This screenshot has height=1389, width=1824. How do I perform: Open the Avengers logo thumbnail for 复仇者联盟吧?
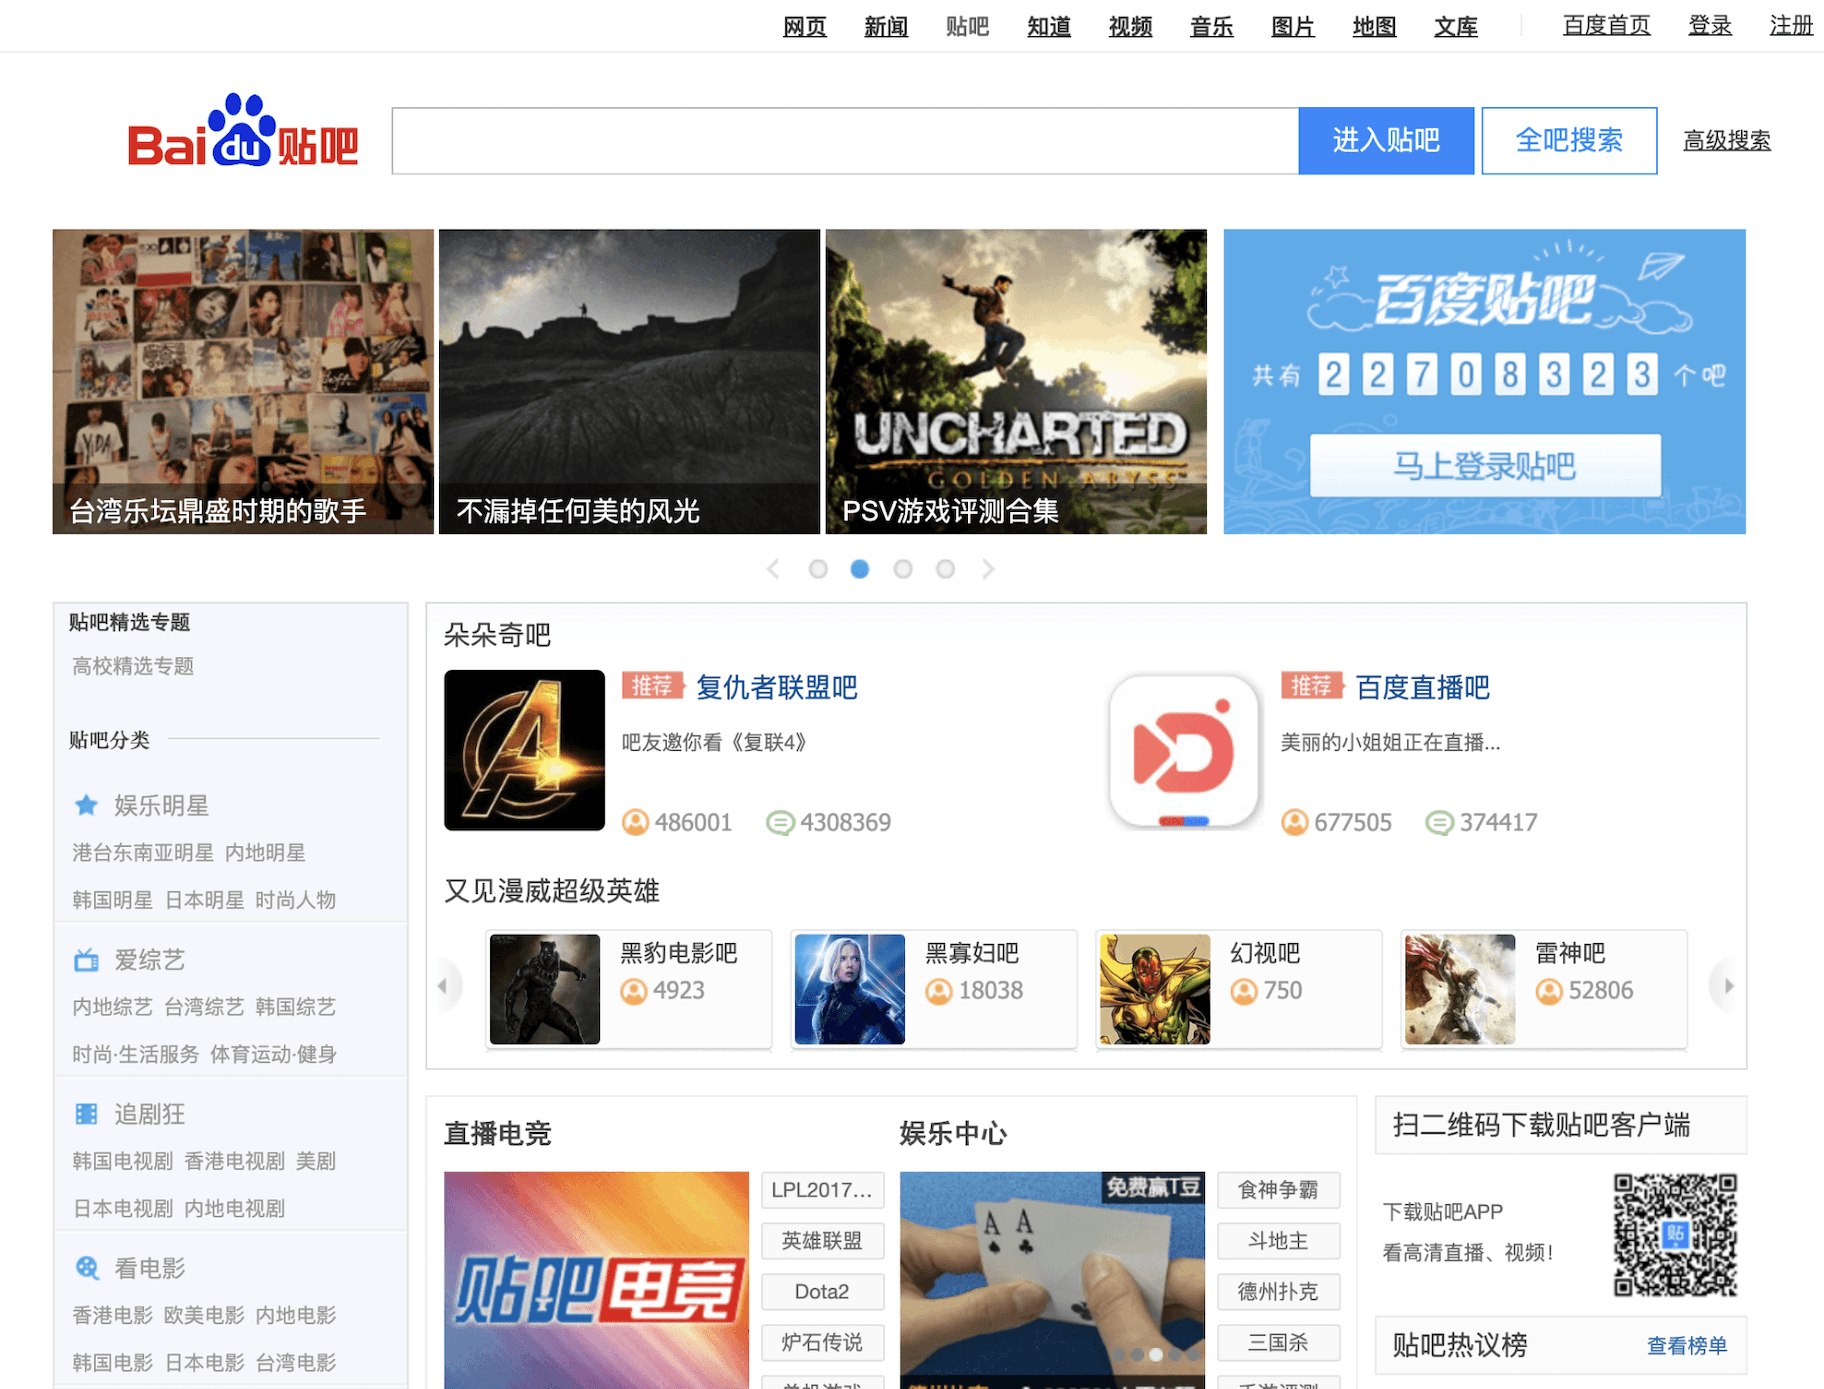[x=524, y=750]
